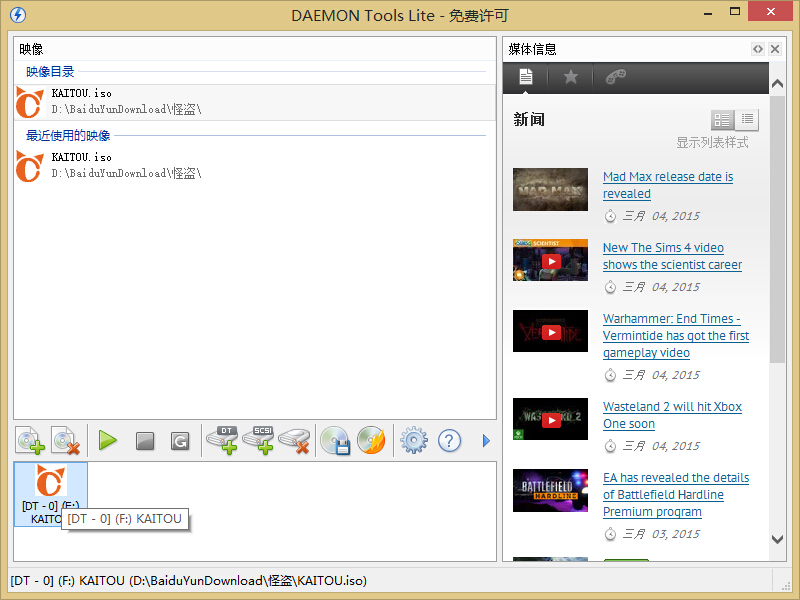This screenshot has width=800, height=600.
Task: Click the Battlefield Hardline thumbnail
Action: point(550,490)
